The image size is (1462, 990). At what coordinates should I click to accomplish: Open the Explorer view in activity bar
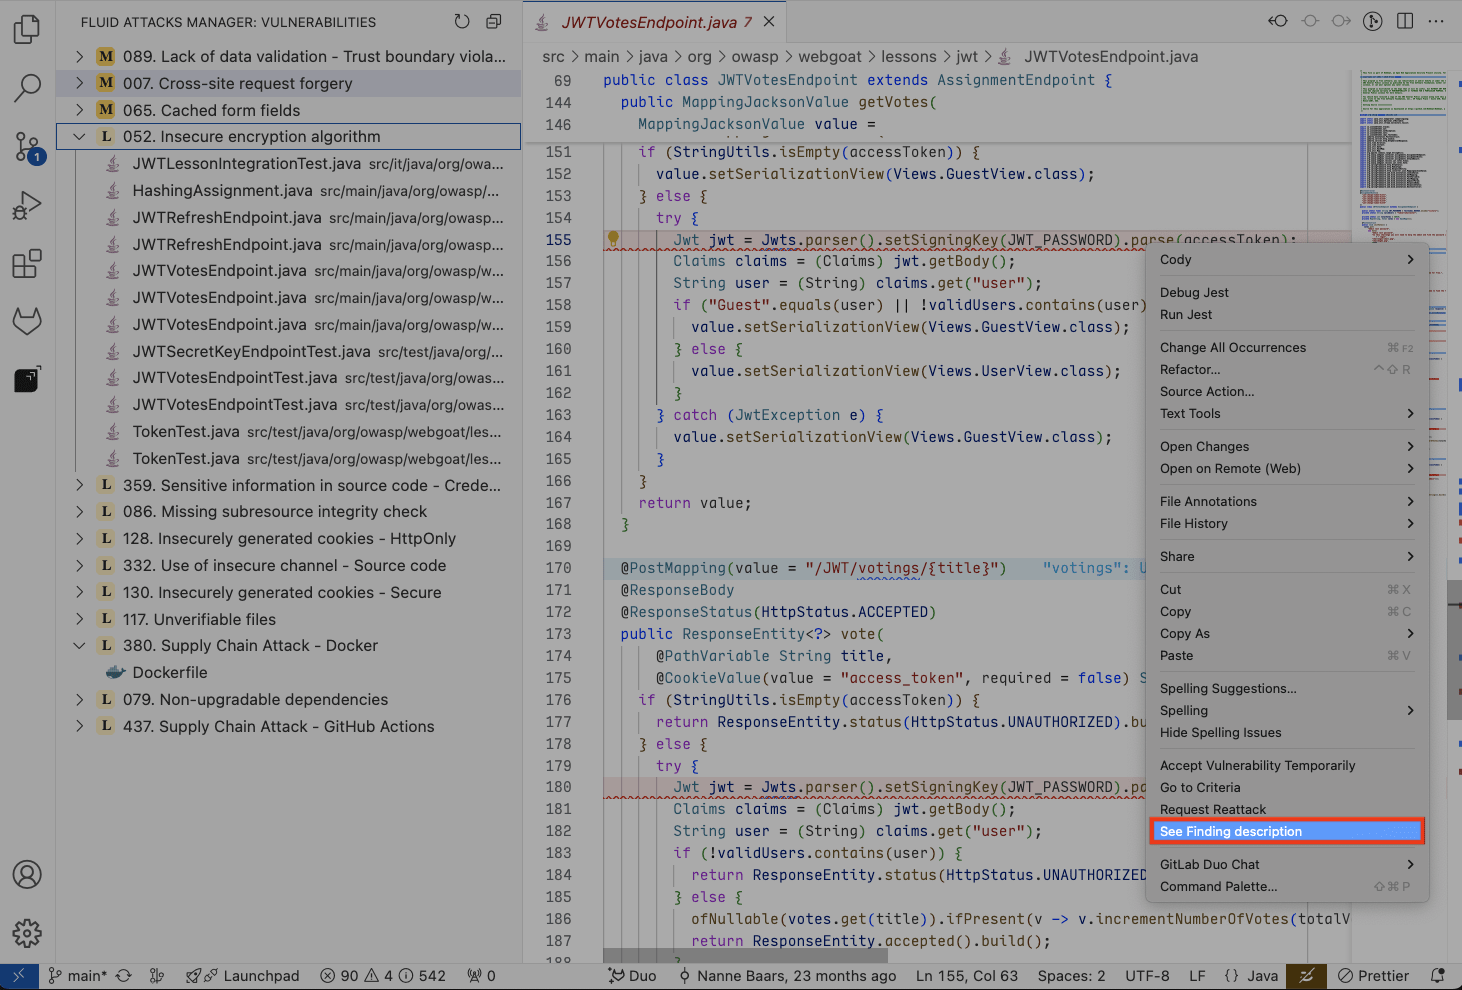pyautogui.click(x=27, y=30)
